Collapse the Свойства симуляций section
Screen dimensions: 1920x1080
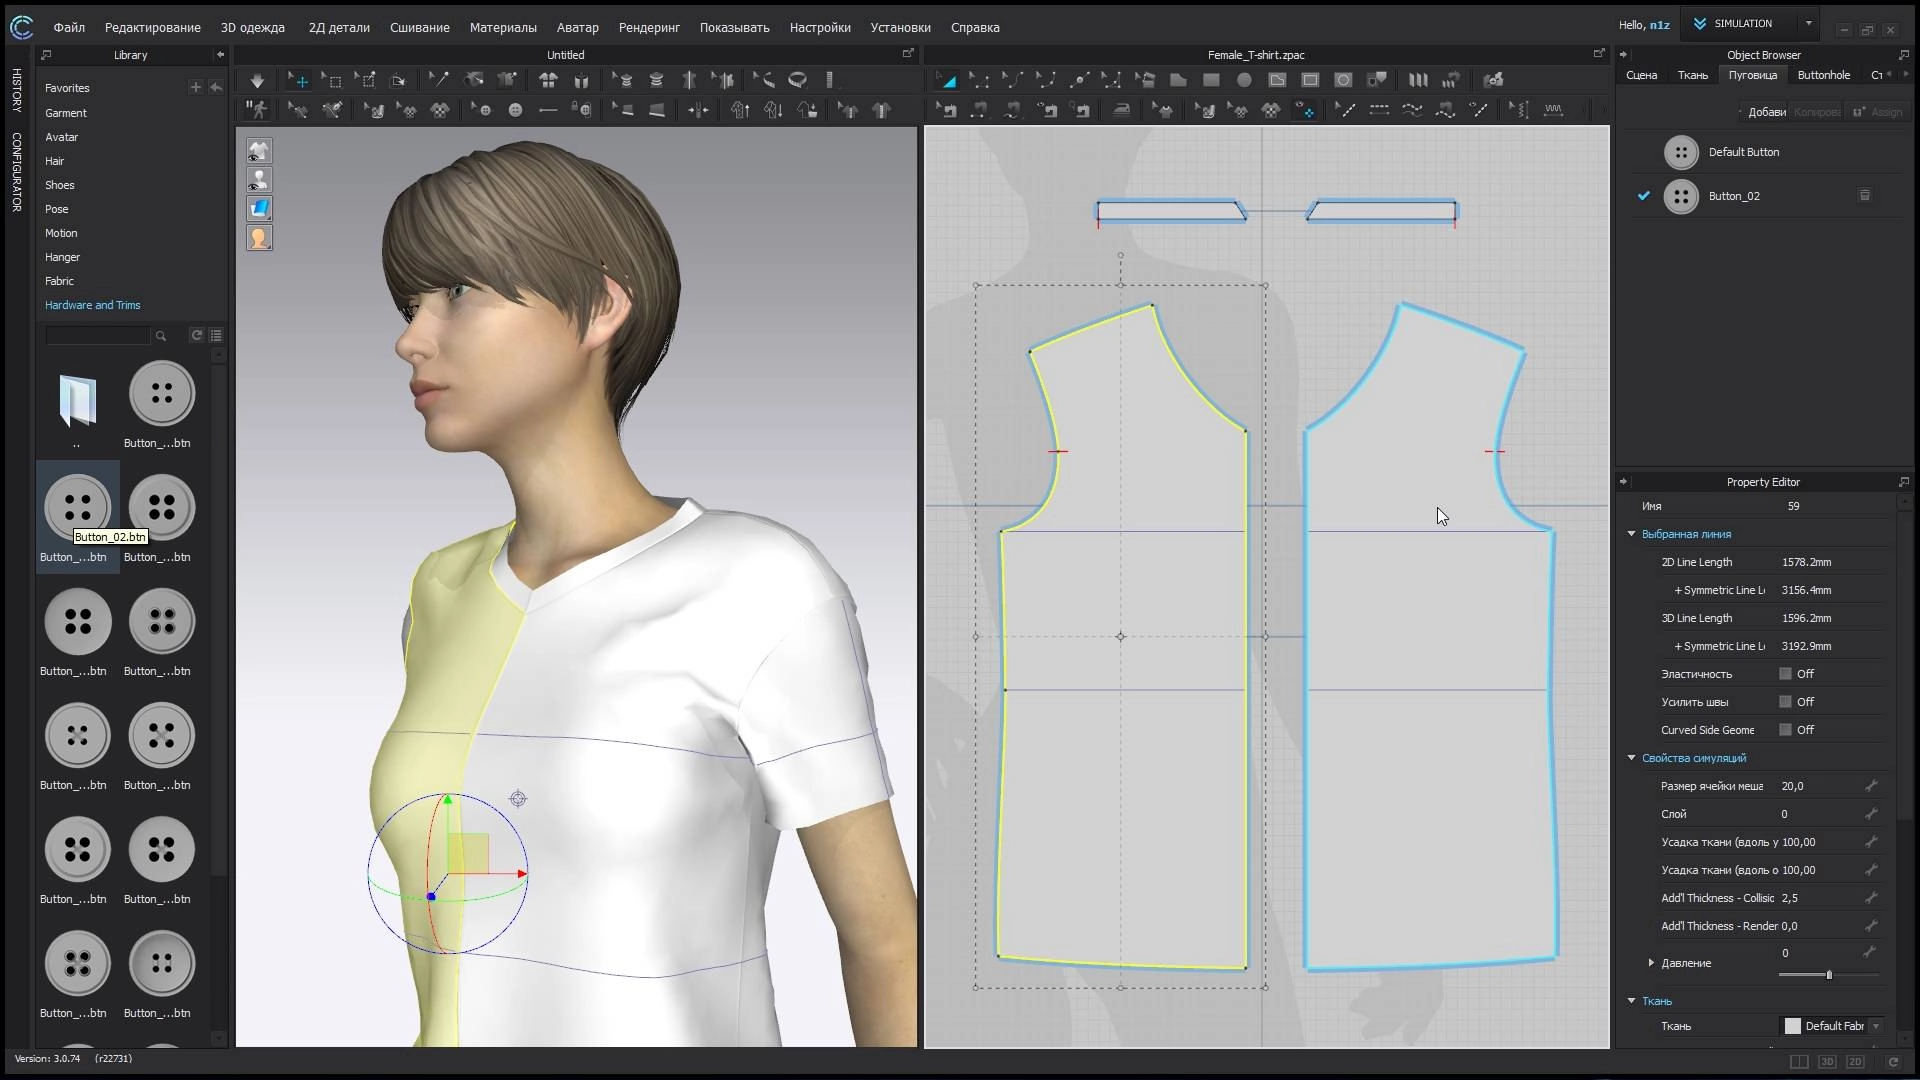1632,758
